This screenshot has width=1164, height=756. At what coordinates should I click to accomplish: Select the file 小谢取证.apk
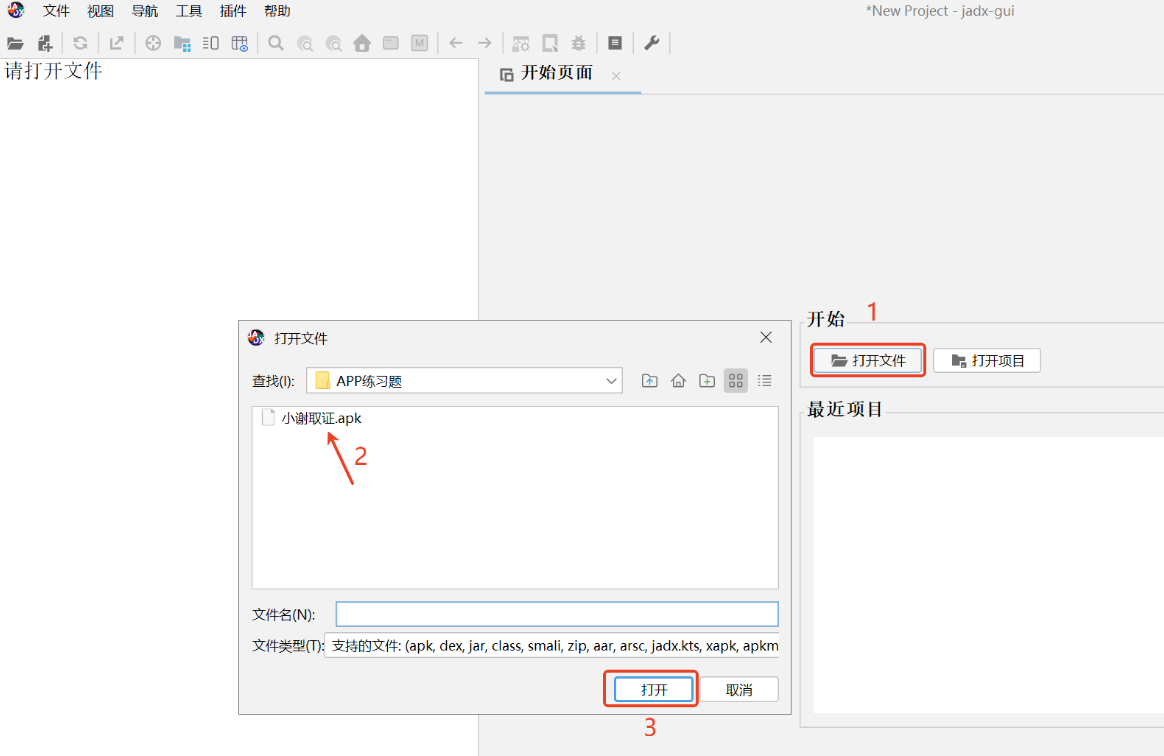[x=312, y=418]
